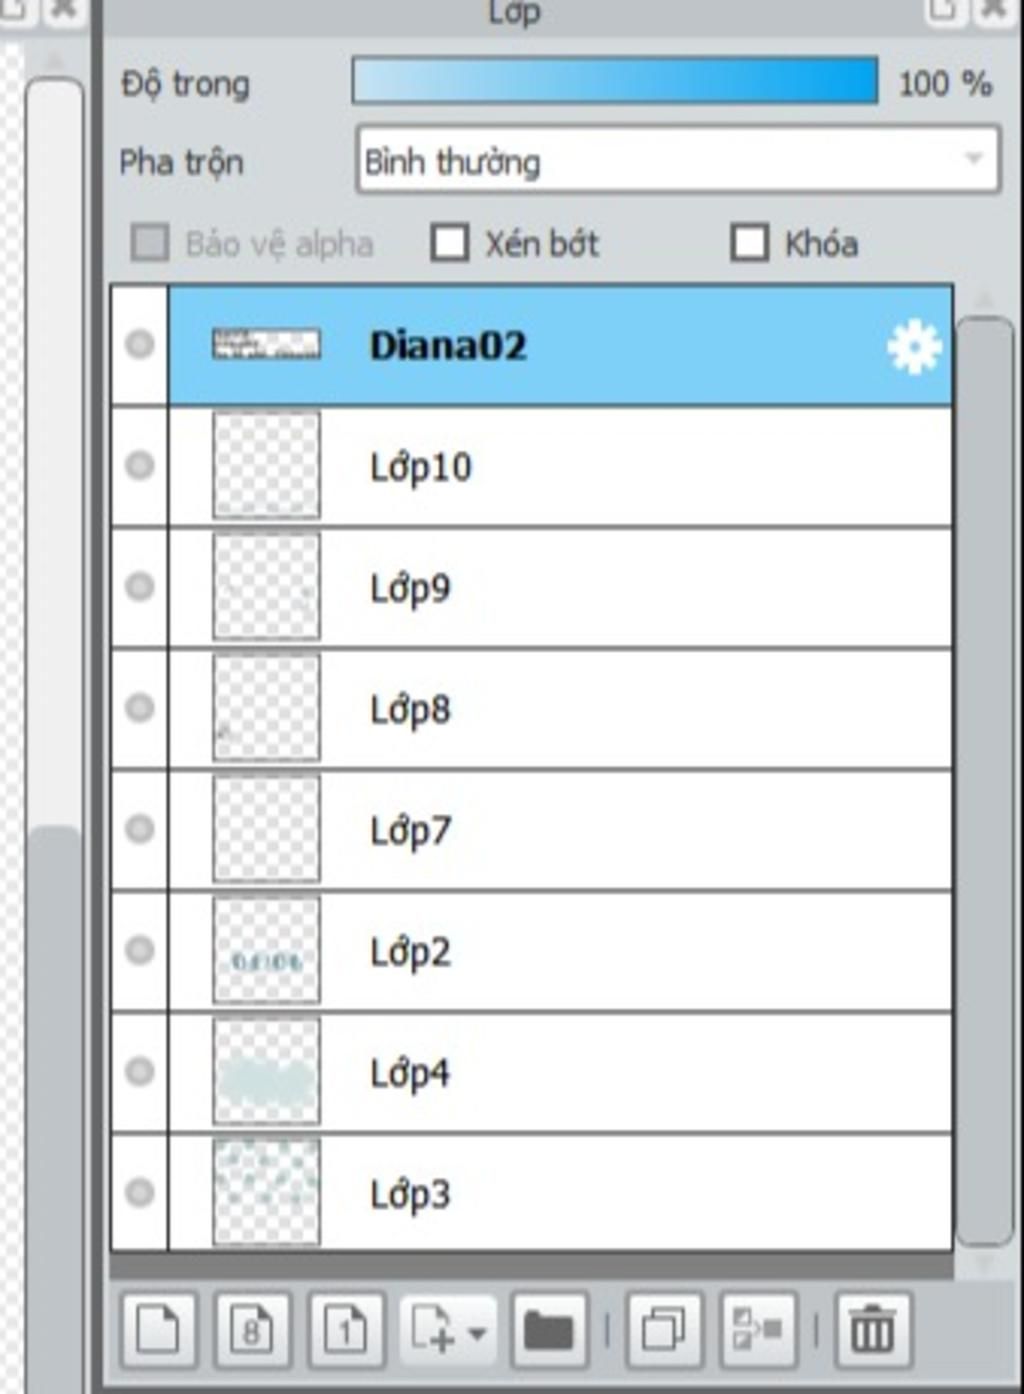Enable the Xén bớt clipping checkbox
The height and width of the screenshot is (1394, 1024).
(450, 243)
